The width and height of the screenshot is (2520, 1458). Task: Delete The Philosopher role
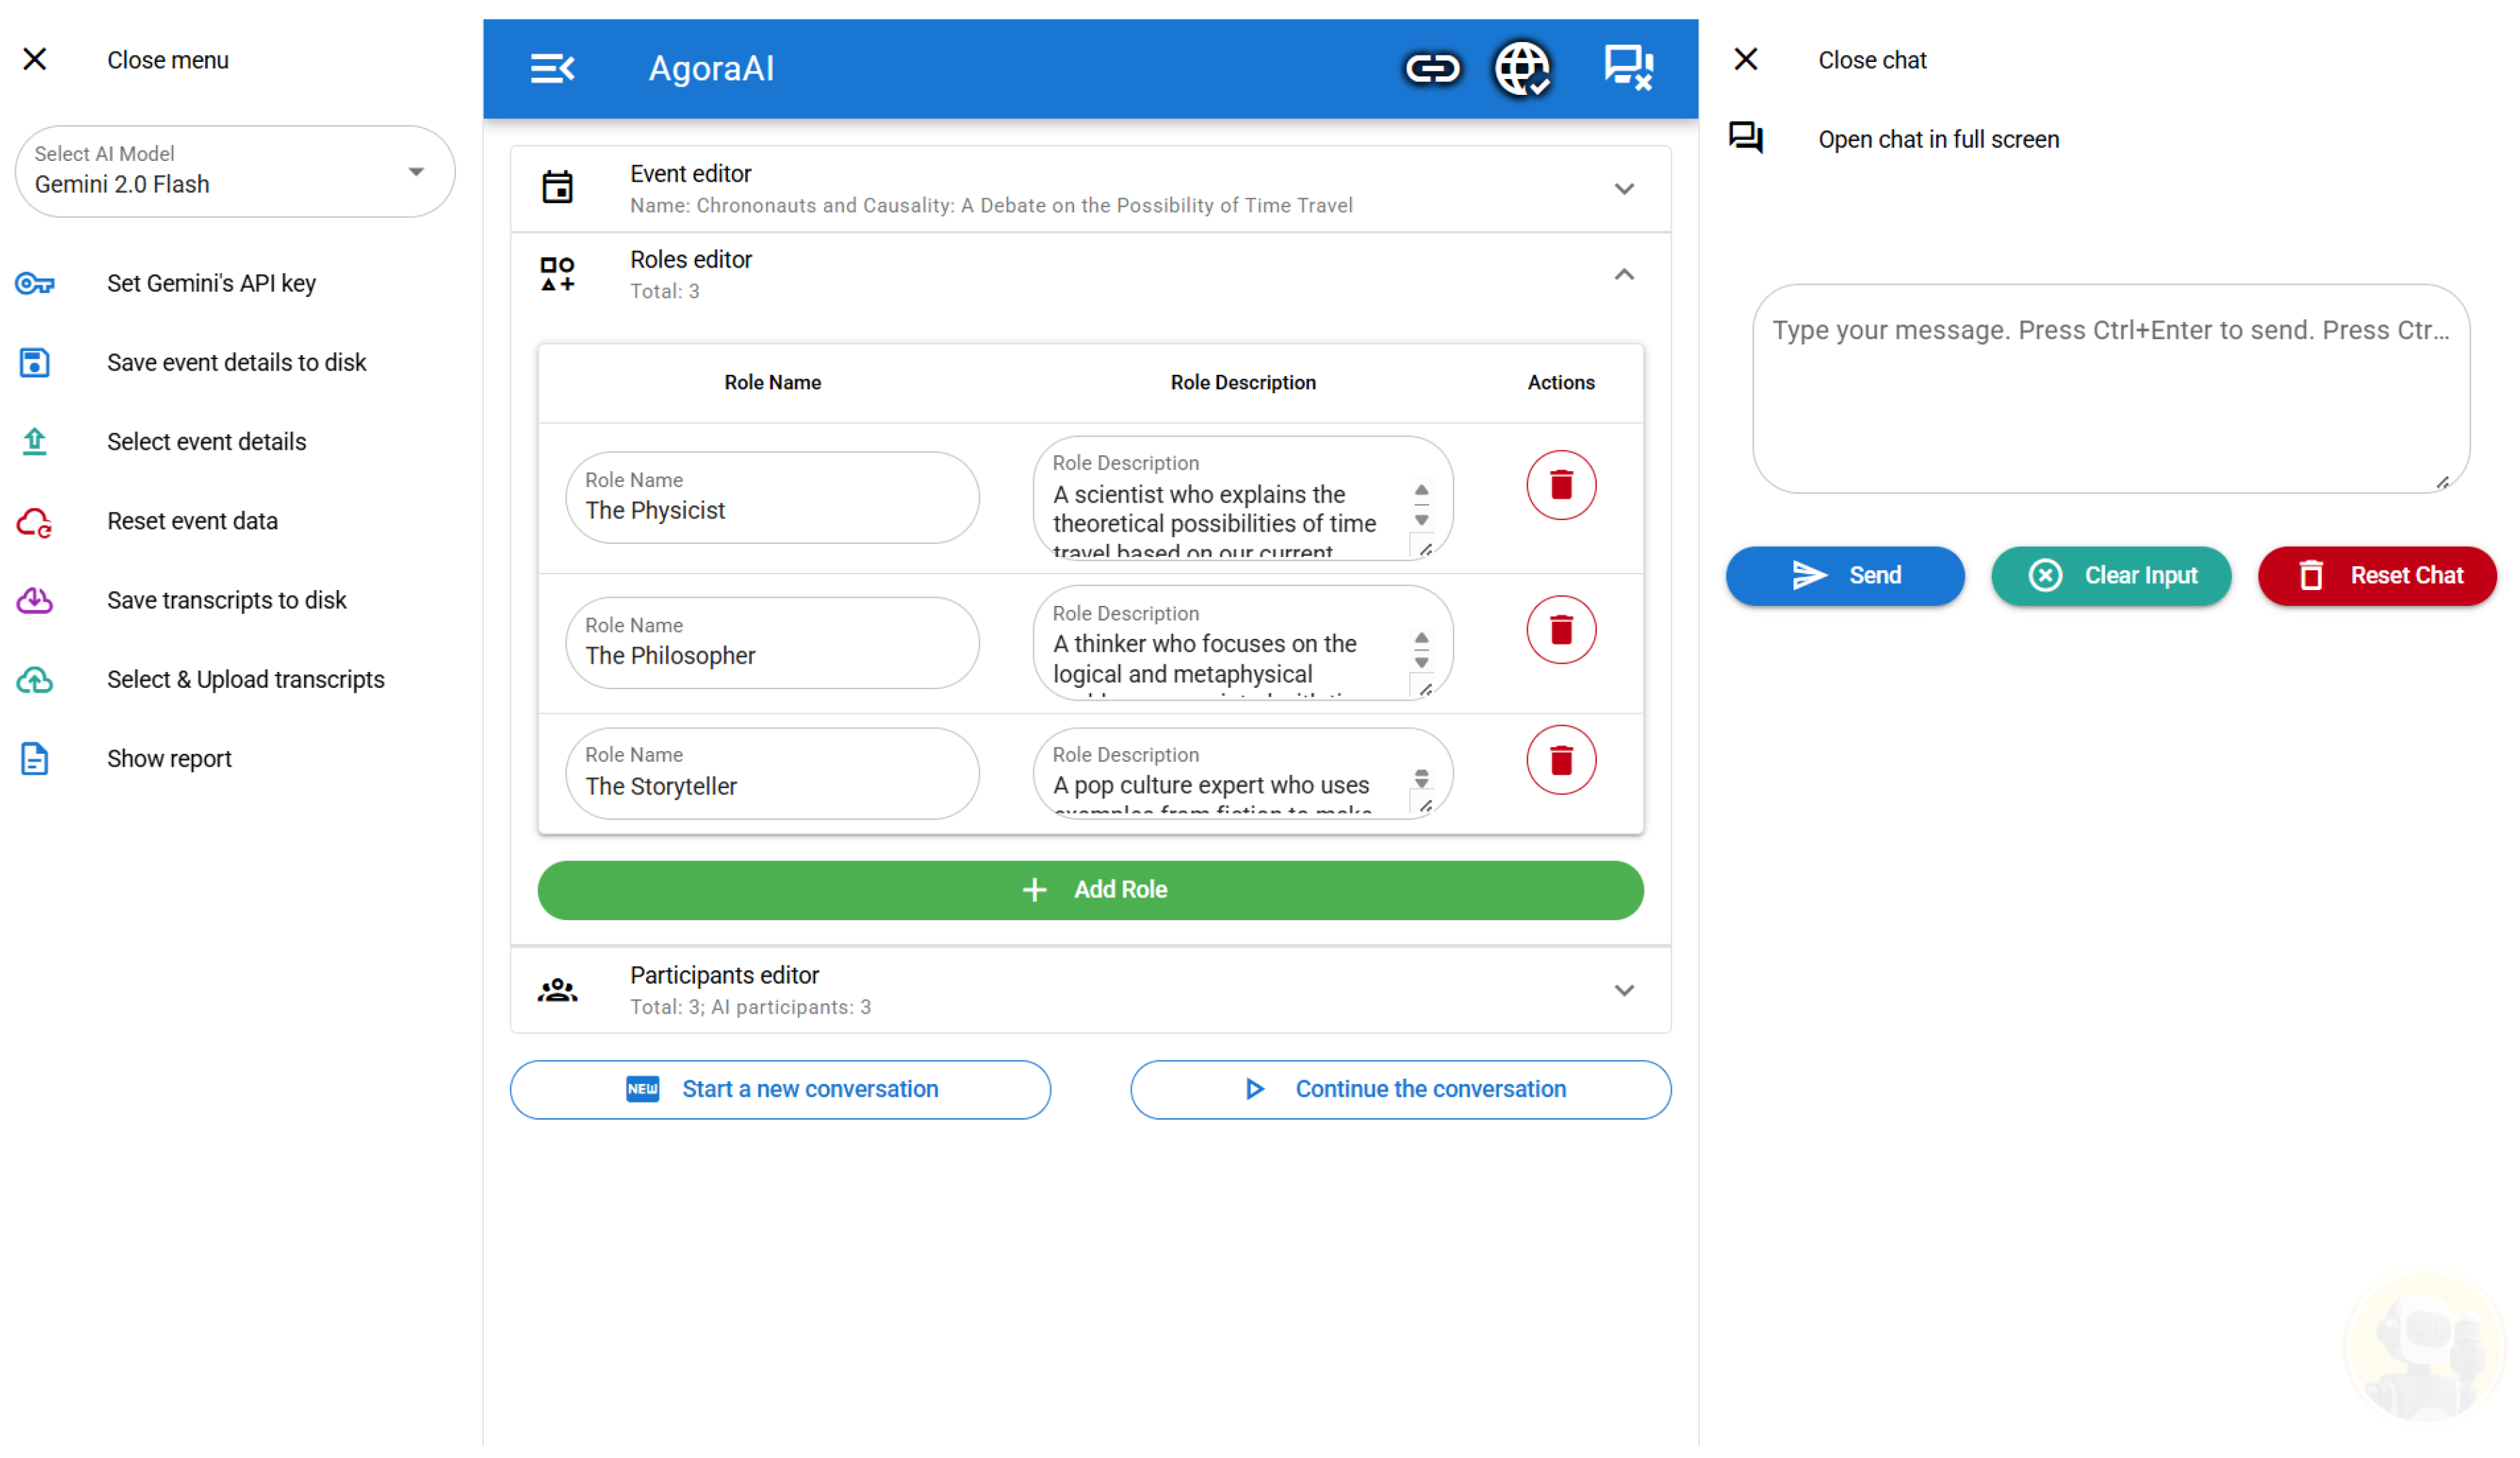point(1560,630)
